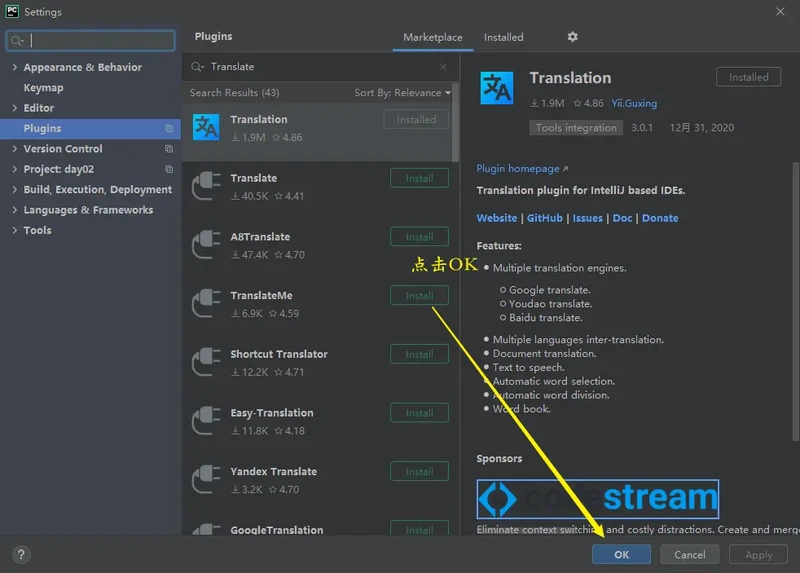Image resolution: width=800 pixels, height=573 pixels.
Task: Open the Plugin homepage link
Action: click(521, 169)
